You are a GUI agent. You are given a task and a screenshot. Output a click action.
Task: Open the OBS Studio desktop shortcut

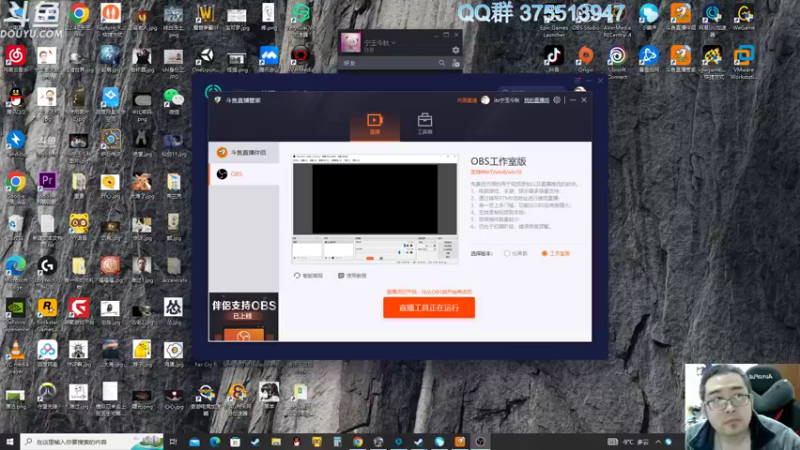(586, 17)
